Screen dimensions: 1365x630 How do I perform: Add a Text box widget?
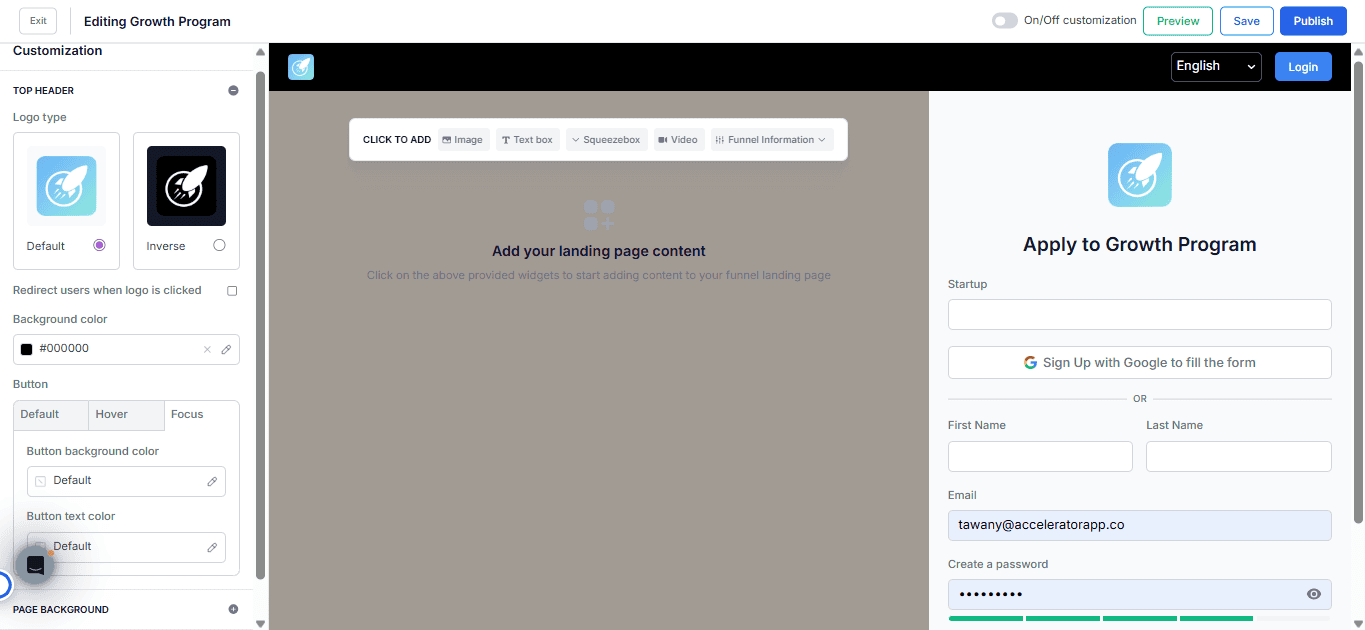click(x=527, y=140)
